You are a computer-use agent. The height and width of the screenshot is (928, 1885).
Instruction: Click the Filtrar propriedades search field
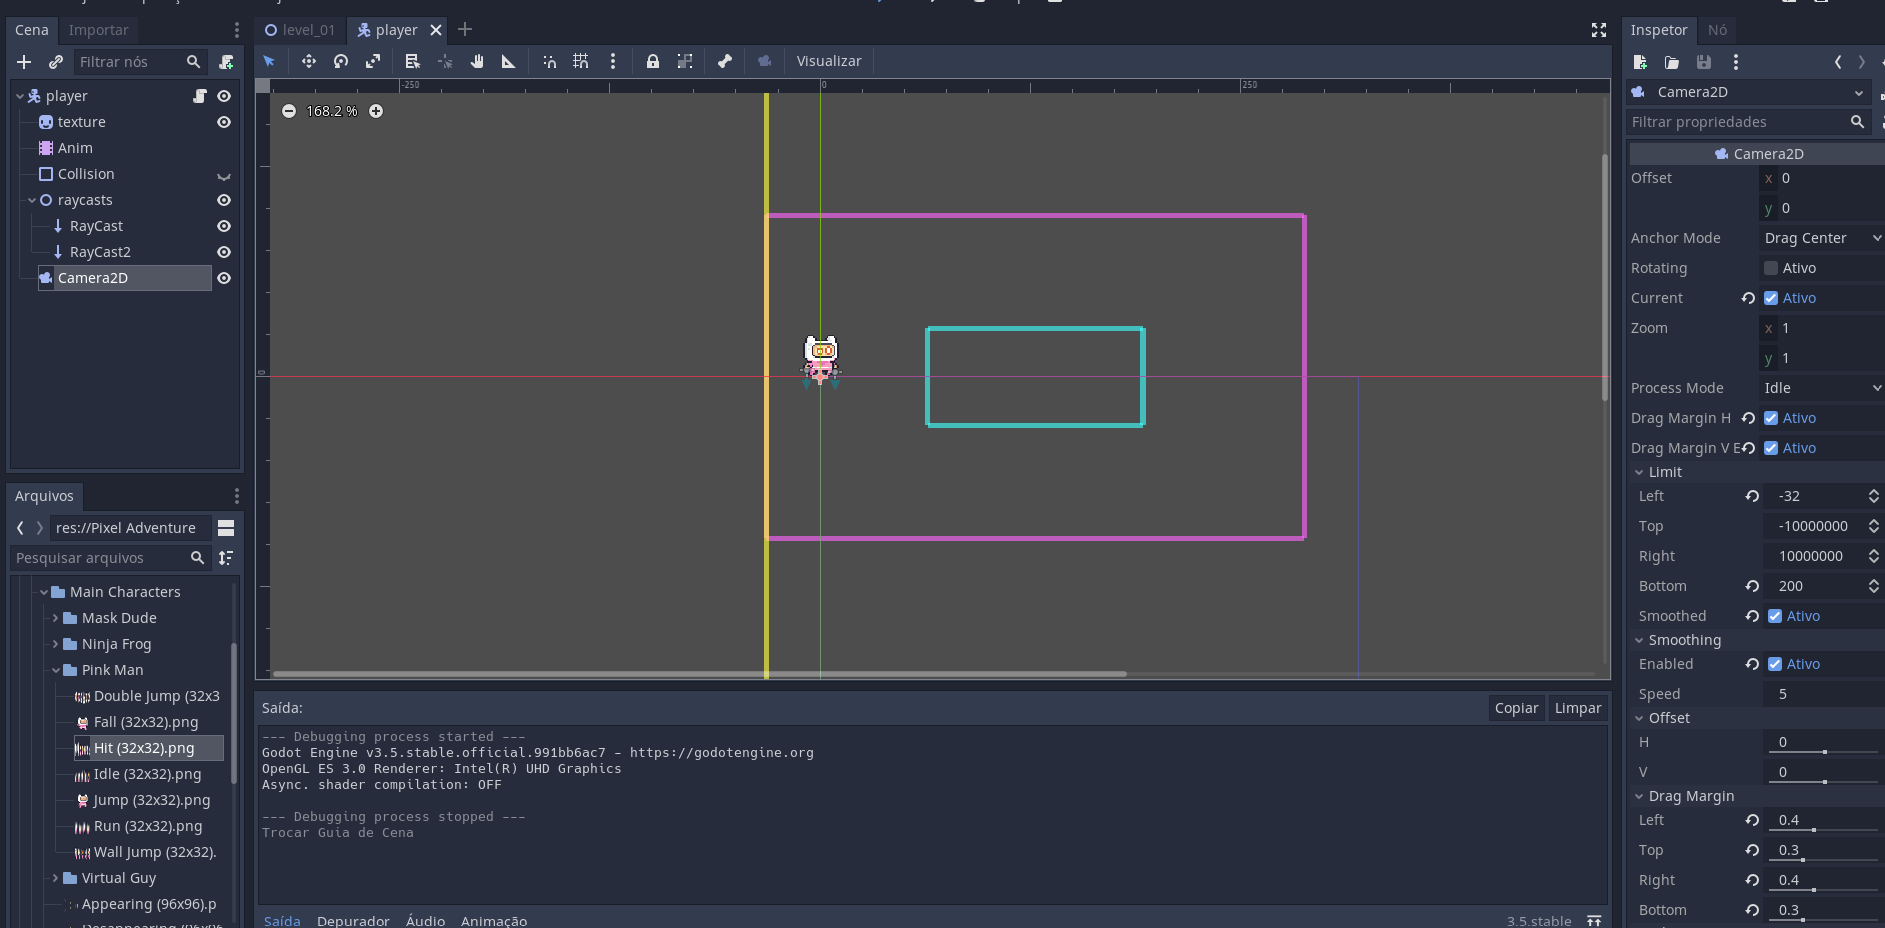tap(1745, 121)
